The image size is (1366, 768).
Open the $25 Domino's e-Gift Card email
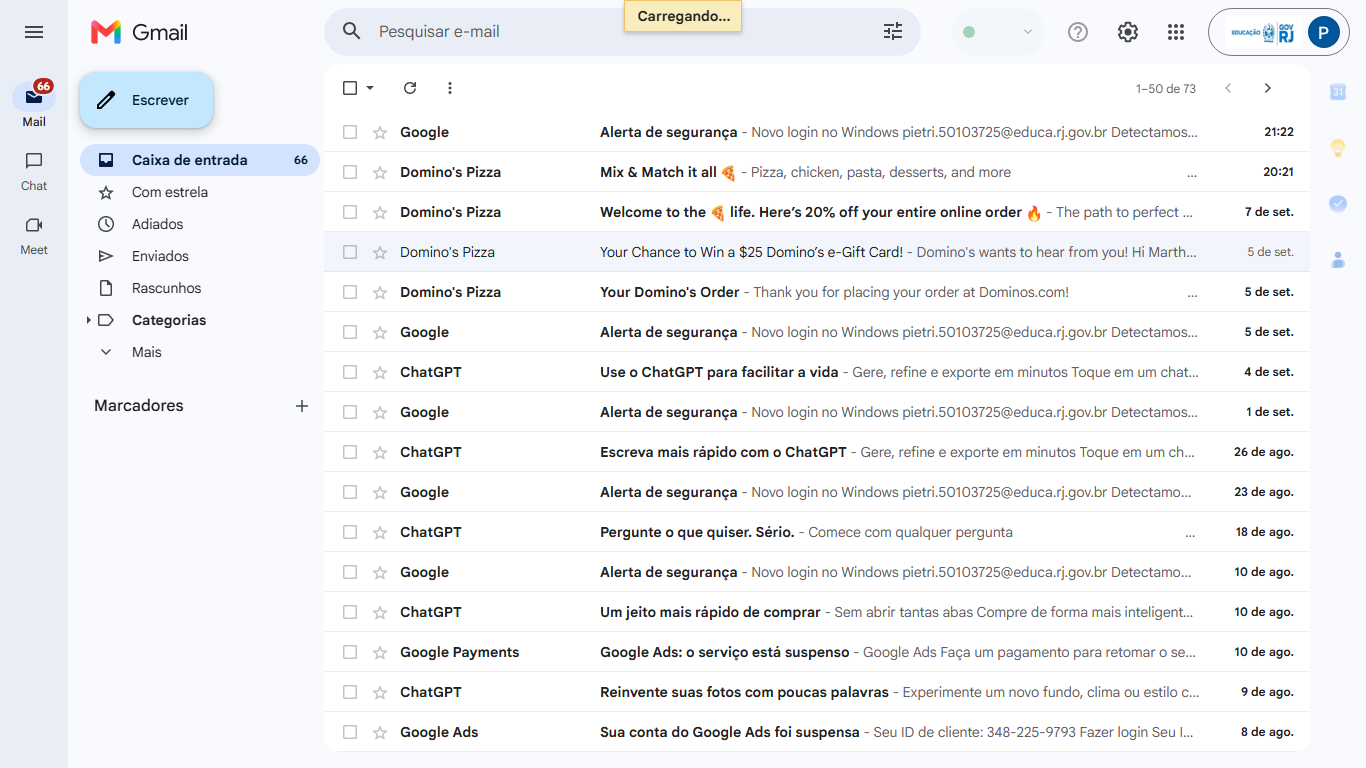817,252
